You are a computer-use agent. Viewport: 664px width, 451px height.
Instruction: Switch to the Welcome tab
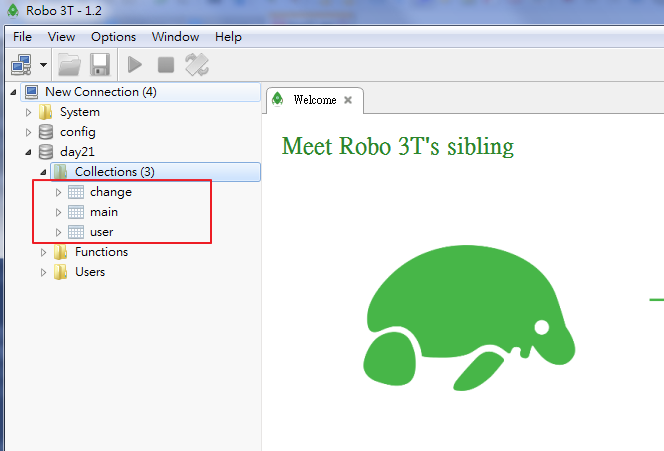click(315, 100)
